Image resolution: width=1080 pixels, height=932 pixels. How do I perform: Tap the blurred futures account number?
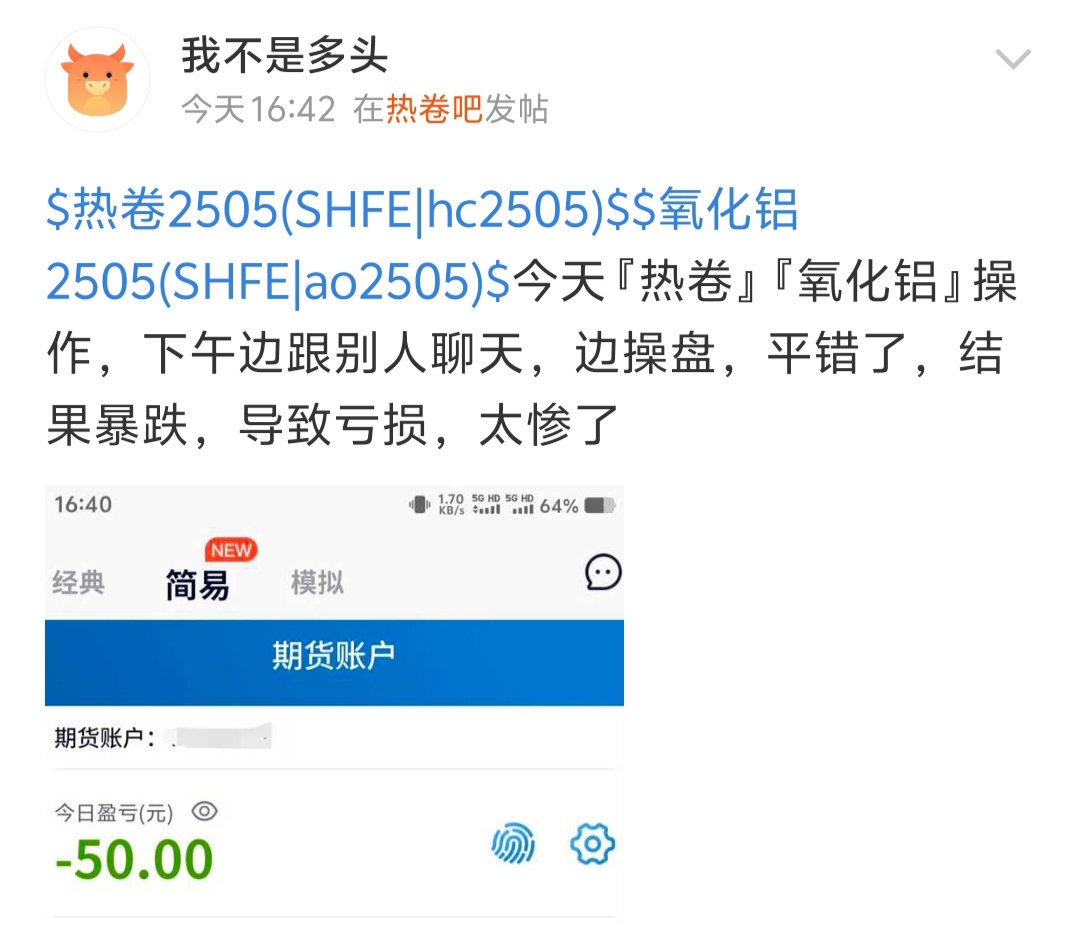[220, 737]
